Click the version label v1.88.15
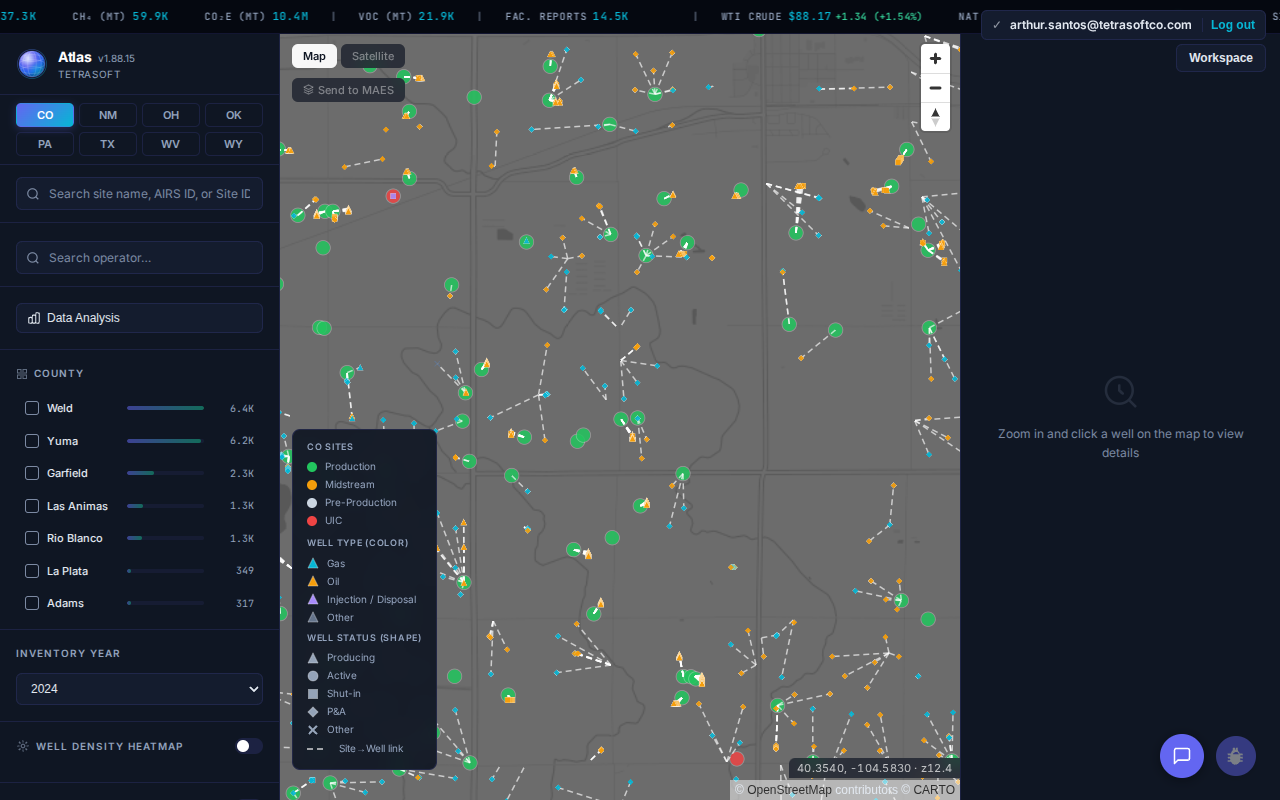 (x=116, y=59)
